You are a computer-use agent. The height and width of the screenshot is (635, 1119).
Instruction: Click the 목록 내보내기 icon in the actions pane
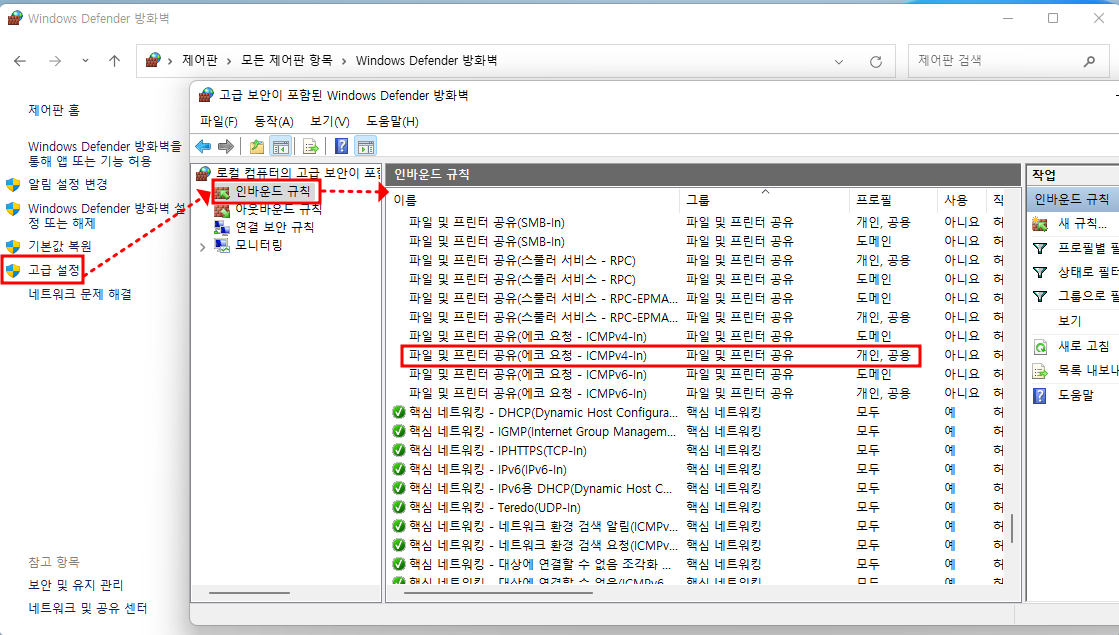click(x=1040, y=371)
